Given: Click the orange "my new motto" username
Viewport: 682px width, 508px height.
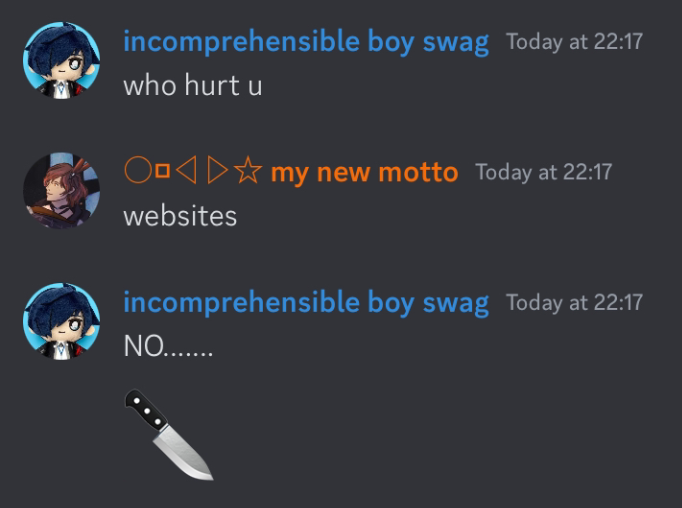Looking at the screenshot, I should point(364,172).
